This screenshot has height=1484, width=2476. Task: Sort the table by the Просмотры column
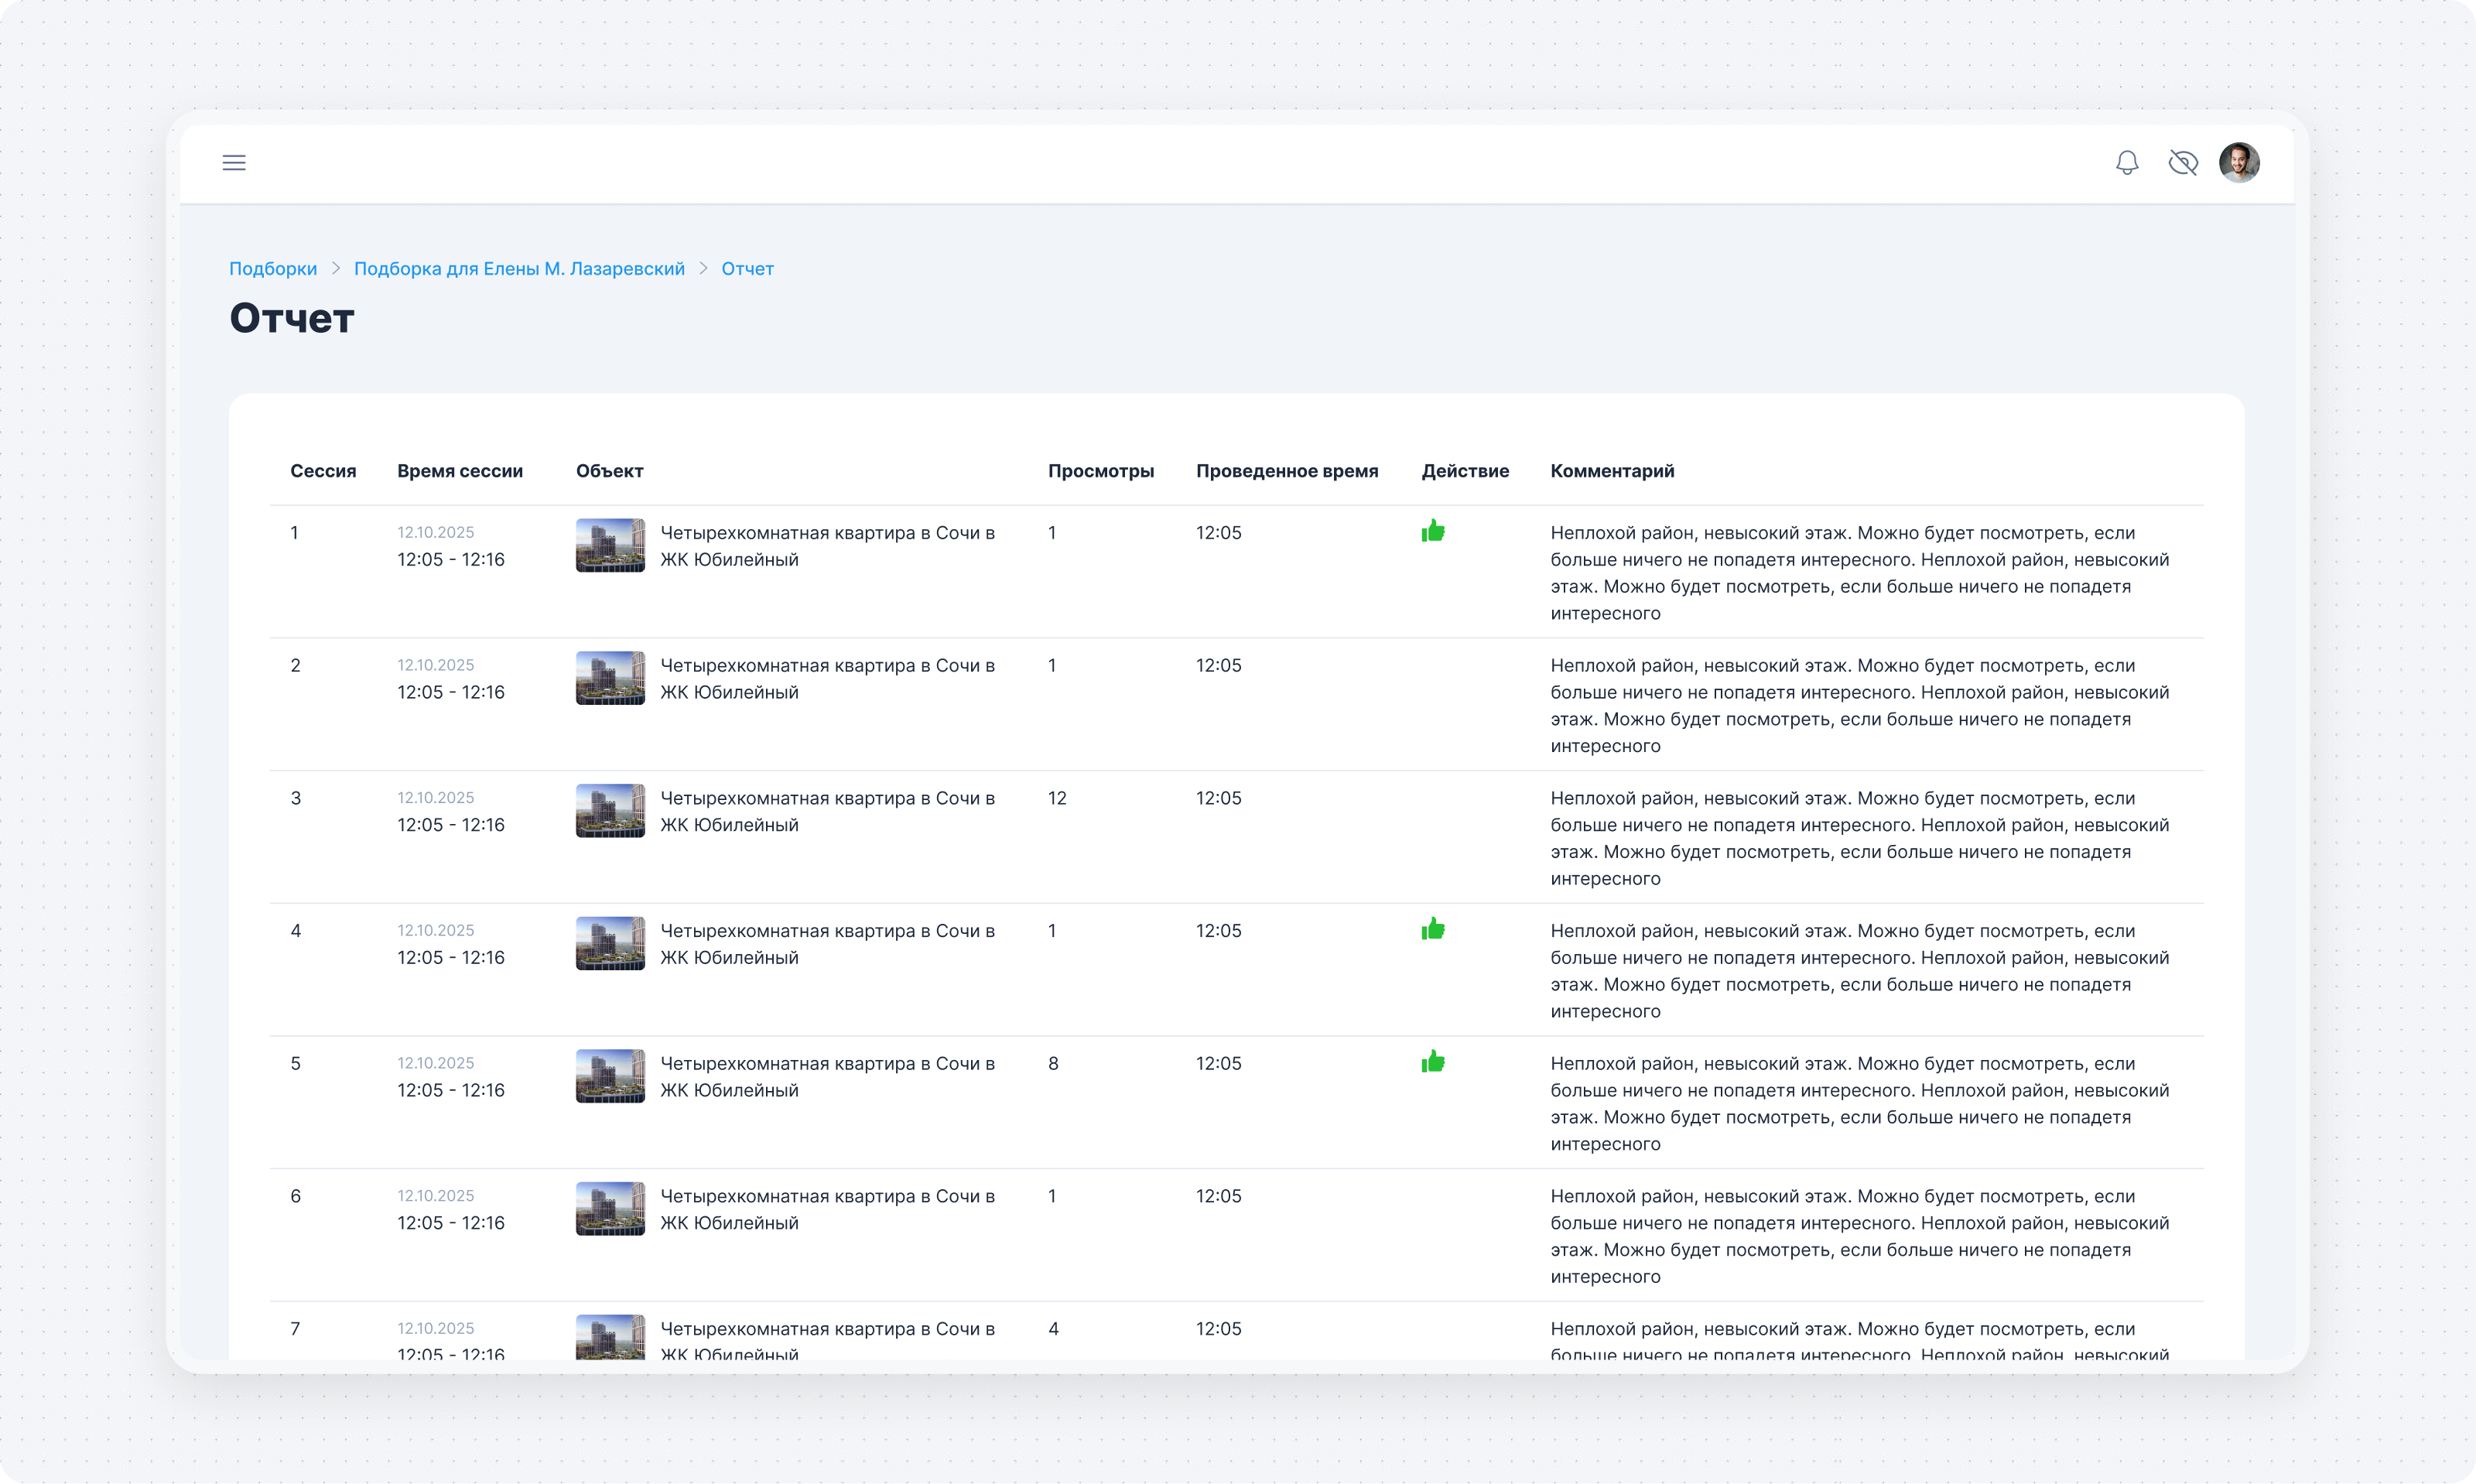(1101, 470)
